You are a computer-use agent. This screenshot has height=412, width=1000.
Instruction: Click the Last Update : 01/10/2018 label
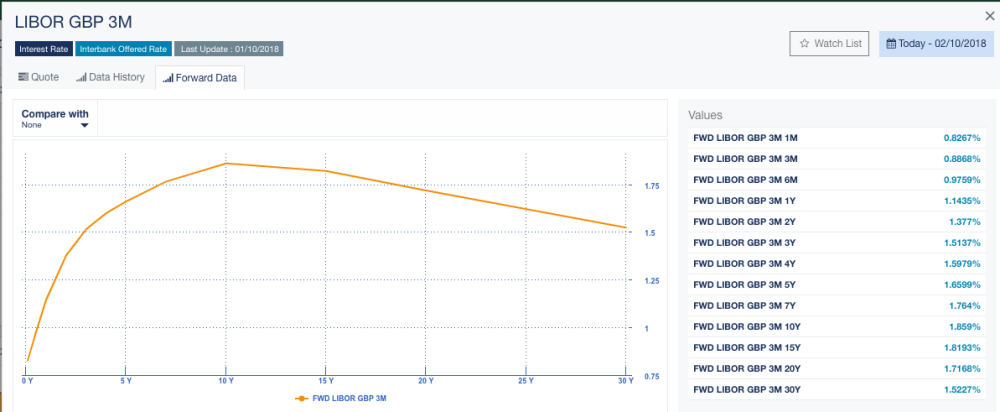click(229, 48)
